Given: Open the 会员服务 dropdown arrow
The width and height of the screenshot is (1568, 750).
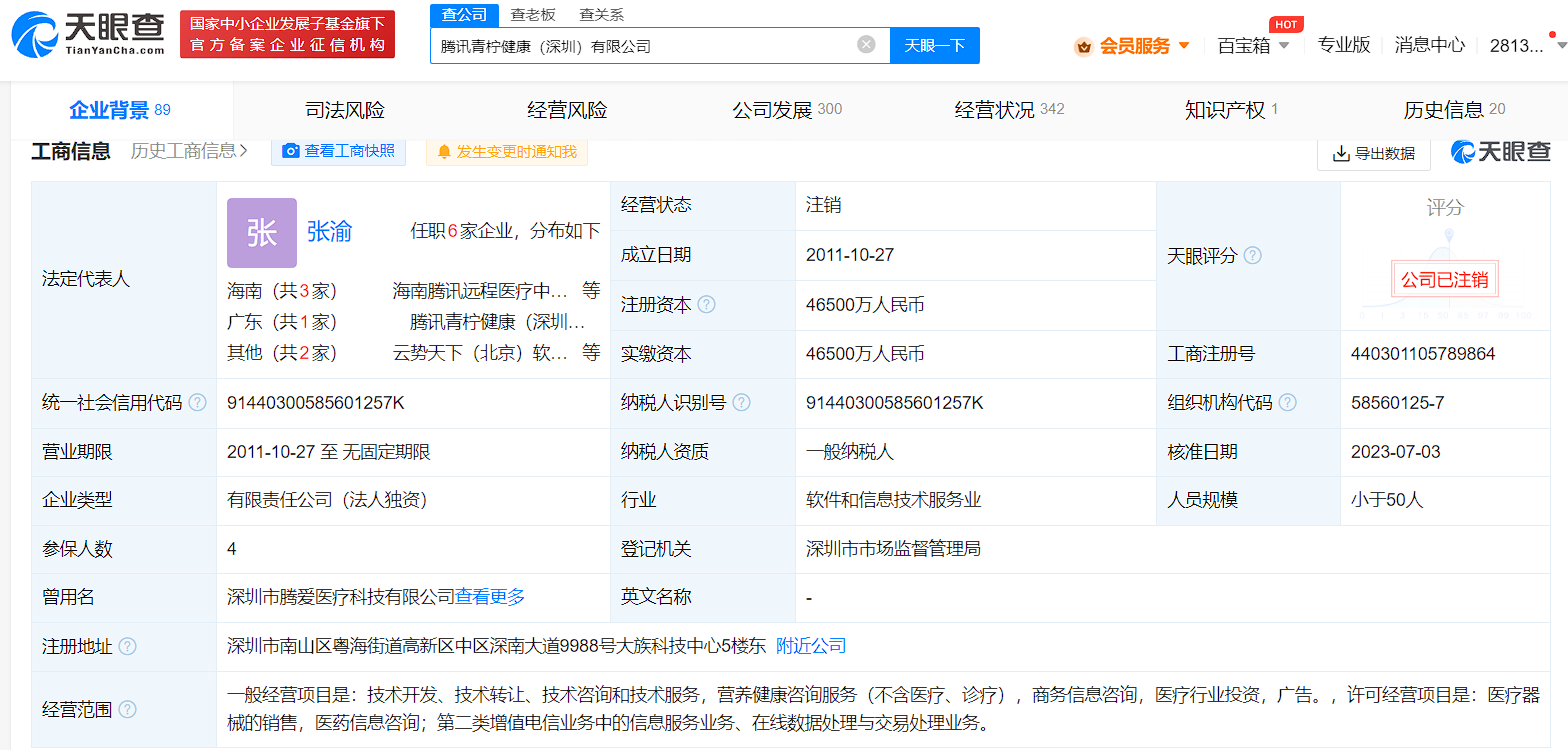Looking at the screenshot, I should point(1184,45).
